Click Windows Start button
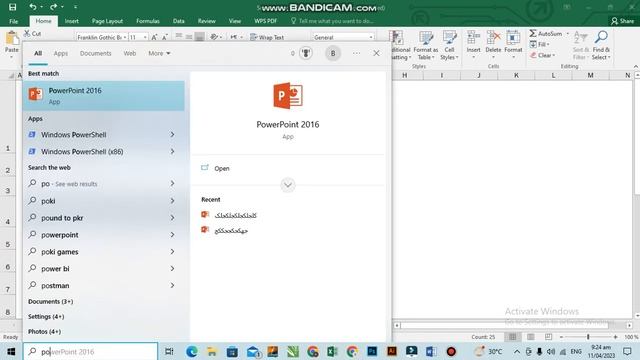The width and height of the screenshot is (640, 360). coord(11,351)
